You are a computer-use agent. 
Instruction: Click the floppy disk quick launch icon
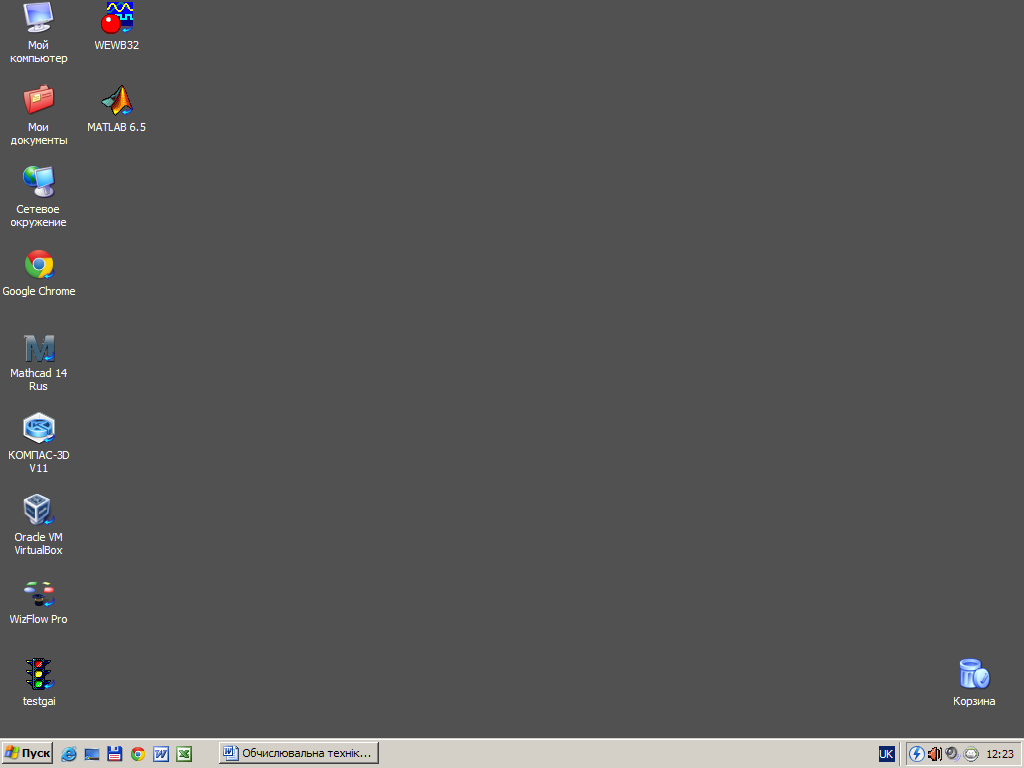[x=114, y=754]
